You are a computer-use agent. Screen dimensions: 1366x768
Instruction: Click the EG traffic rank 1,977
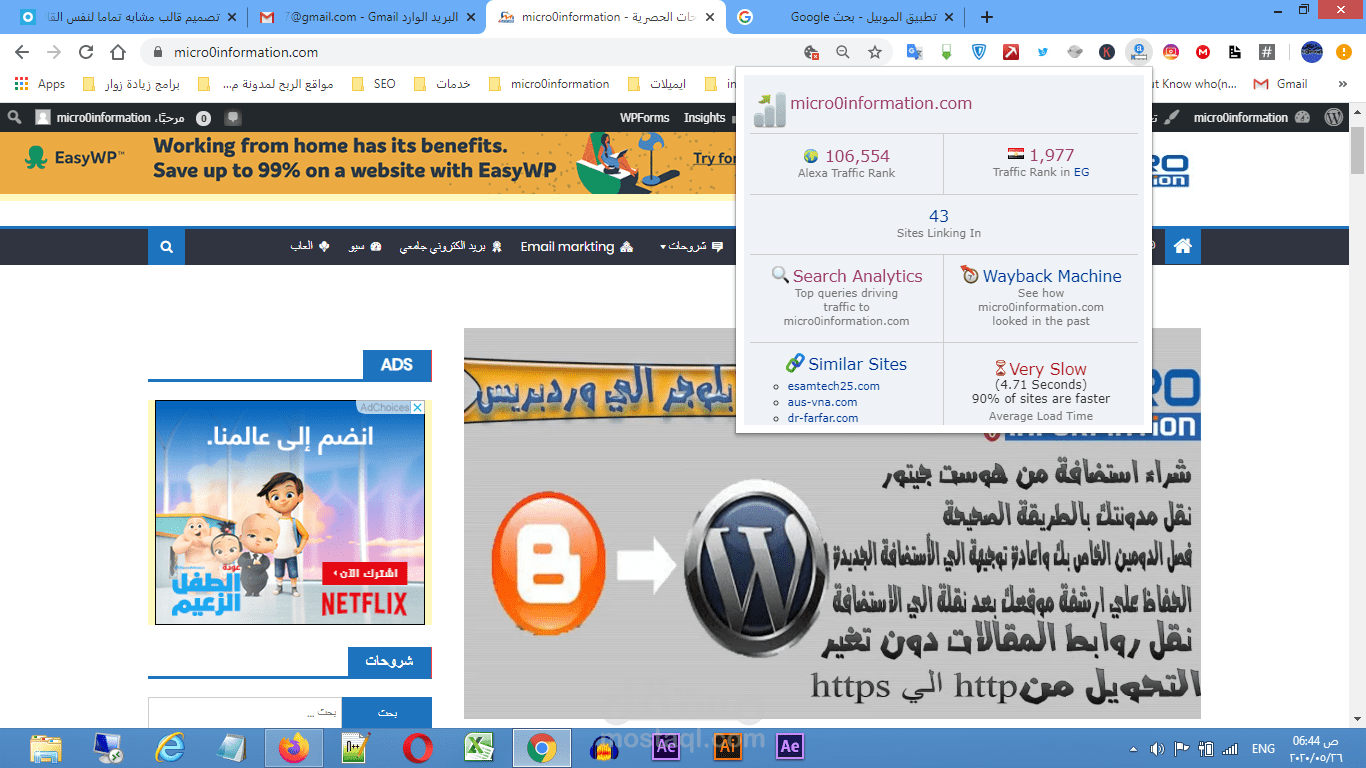tap(1051, 156)
